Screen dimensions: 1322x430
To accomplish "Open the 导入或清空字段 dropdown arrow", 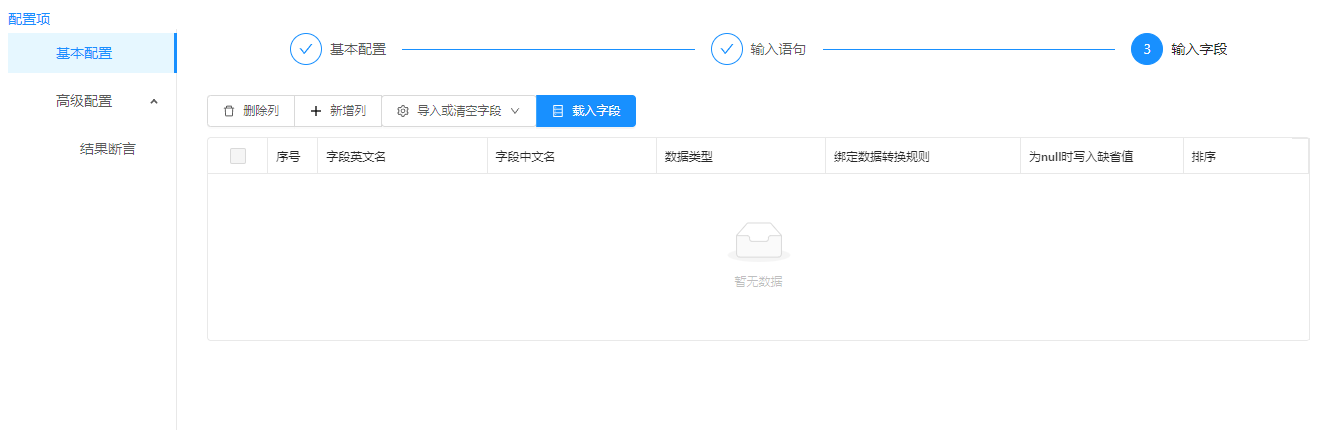I will point(515,111).
